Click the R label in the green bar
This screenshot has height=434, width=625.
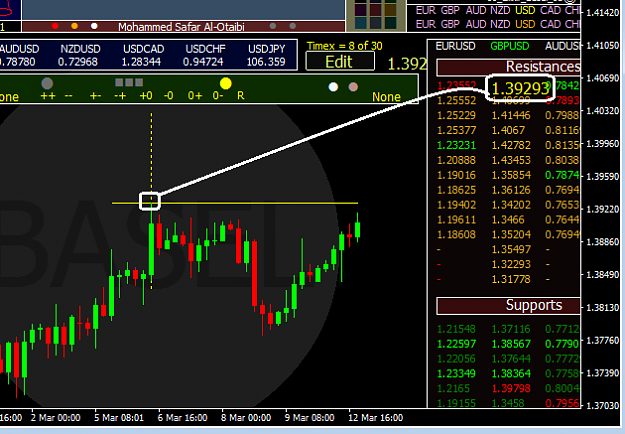(240, 96)
